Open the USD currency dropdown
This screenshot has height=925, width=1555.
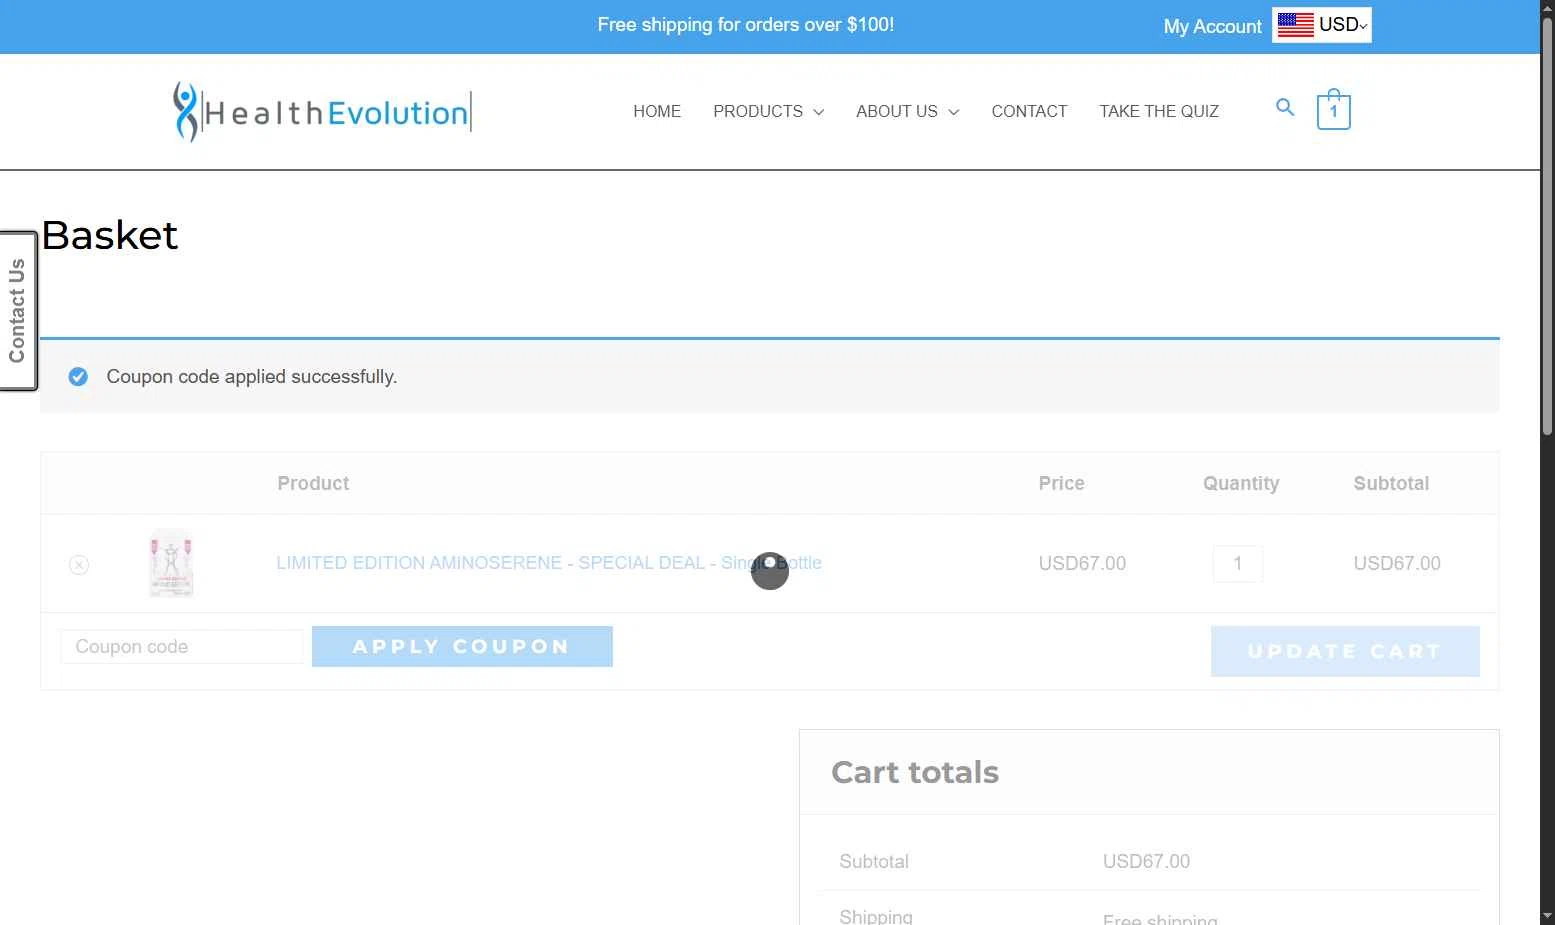pos(1322,25)
